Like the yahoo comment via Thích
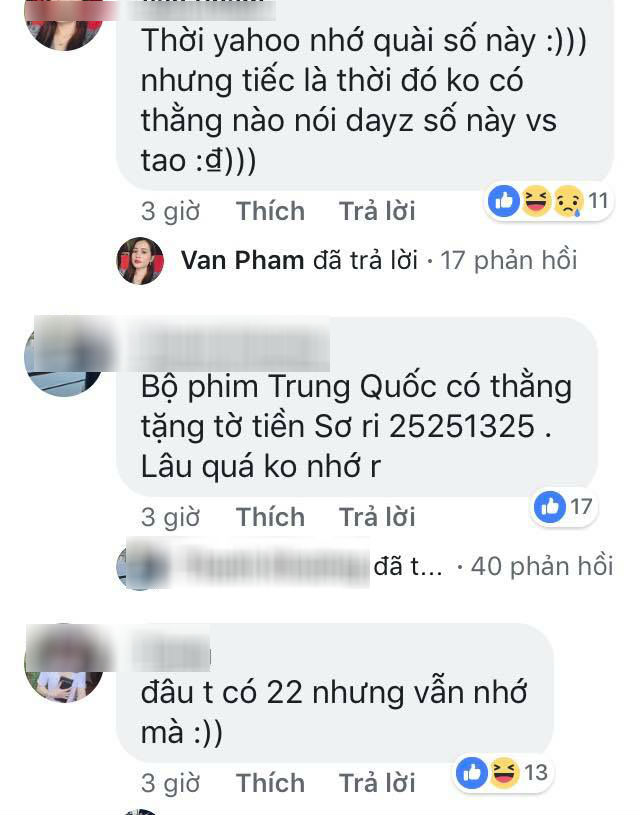The width and height of the screenshot is (640, 815). point(270,211)
